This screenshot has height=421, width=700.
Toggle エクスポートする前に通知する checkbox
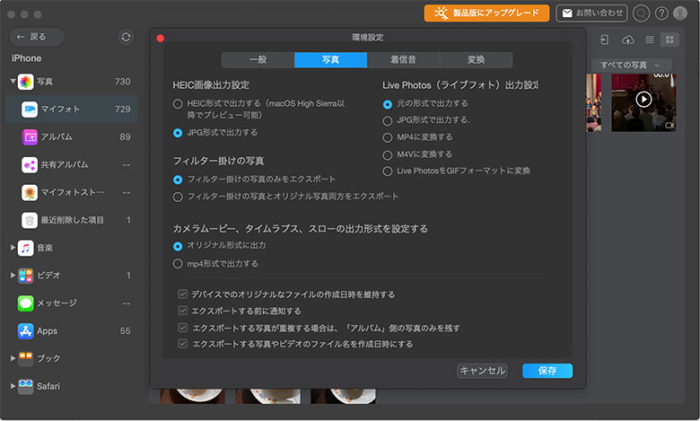pyautogui.click(x=183, y=310)
